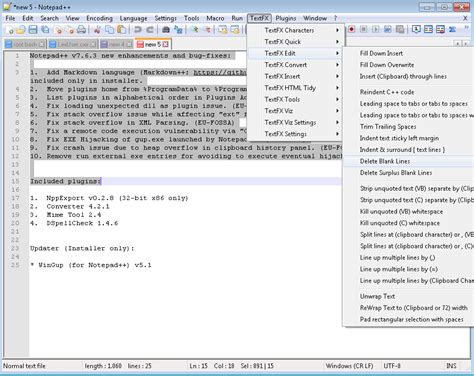Open the Encoding menu
The image size is (474, 376).
[99, 18]
